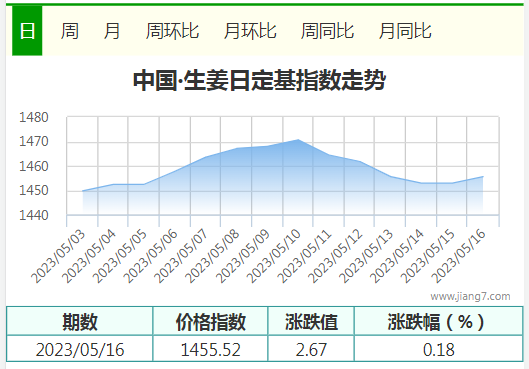Viewport: 529px width, 369px height.
Task: Click x-axis date 2023/05/10
Action: pos(274,256)
